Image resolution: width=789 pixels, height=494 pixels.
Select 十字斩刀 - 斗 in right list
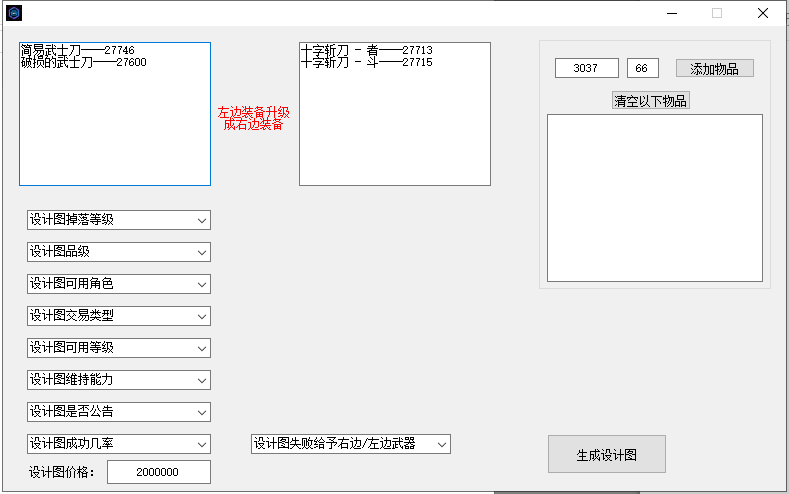pyautogui.click(x=366, y=62)
